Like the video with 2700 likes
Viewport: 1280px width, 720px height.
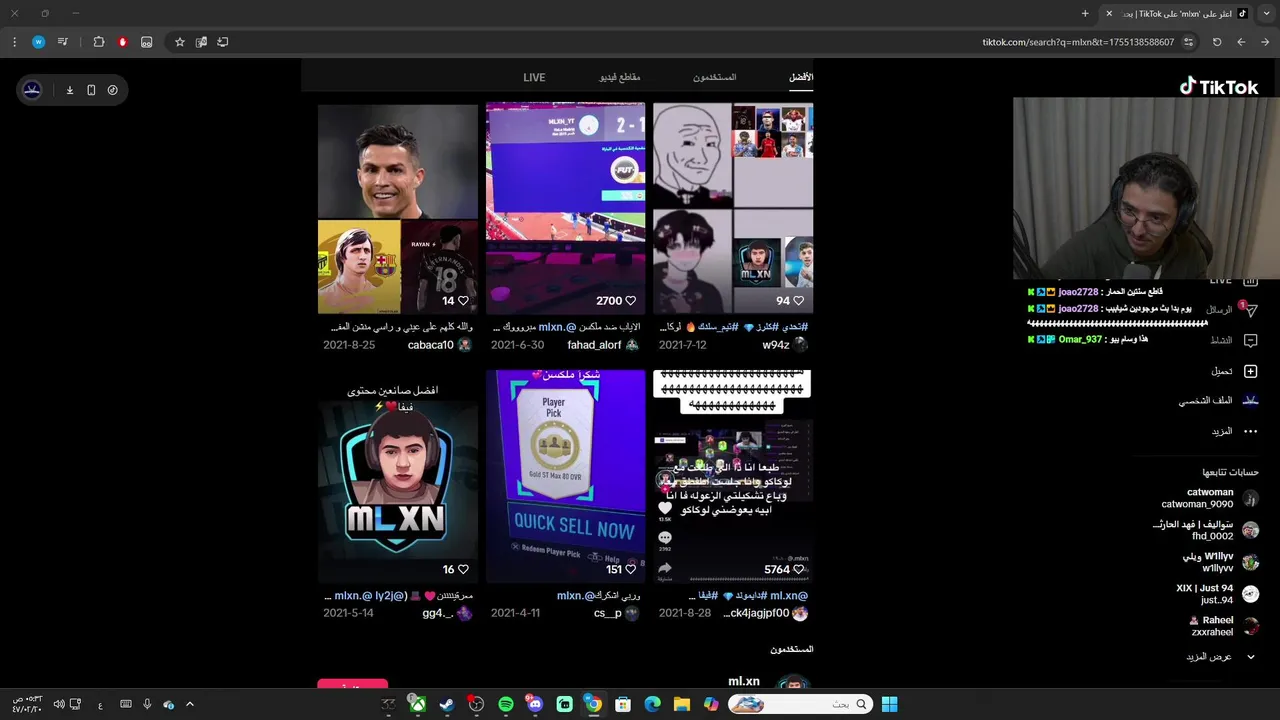(x=630, y=301)
